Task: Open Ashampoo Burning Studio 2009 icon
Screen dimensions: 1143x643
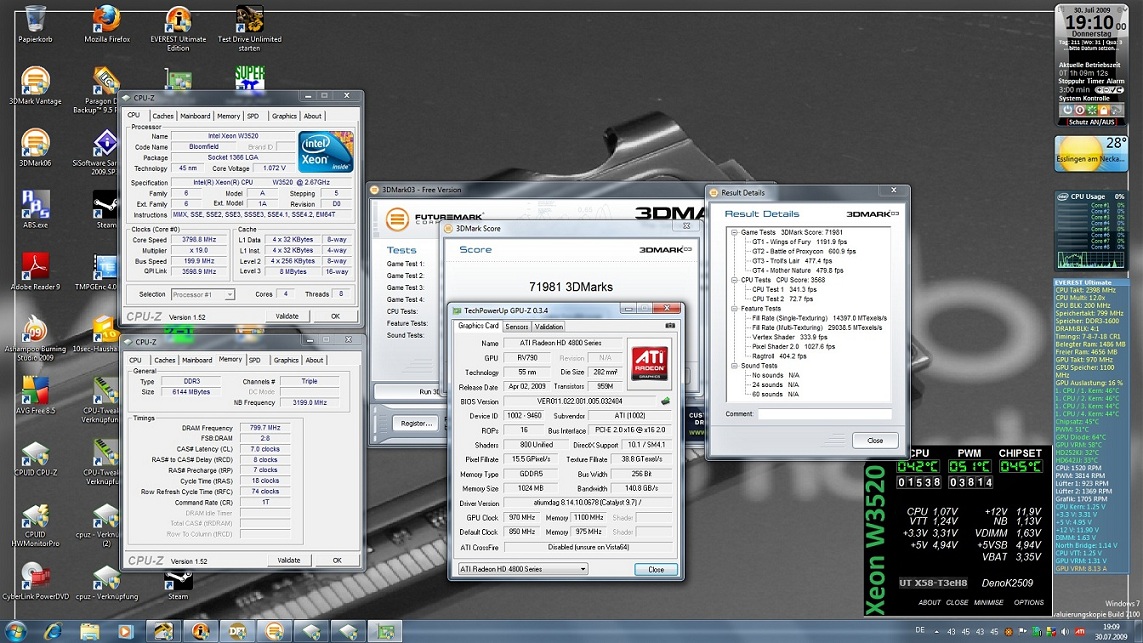Action: click(x=35, y=338)
